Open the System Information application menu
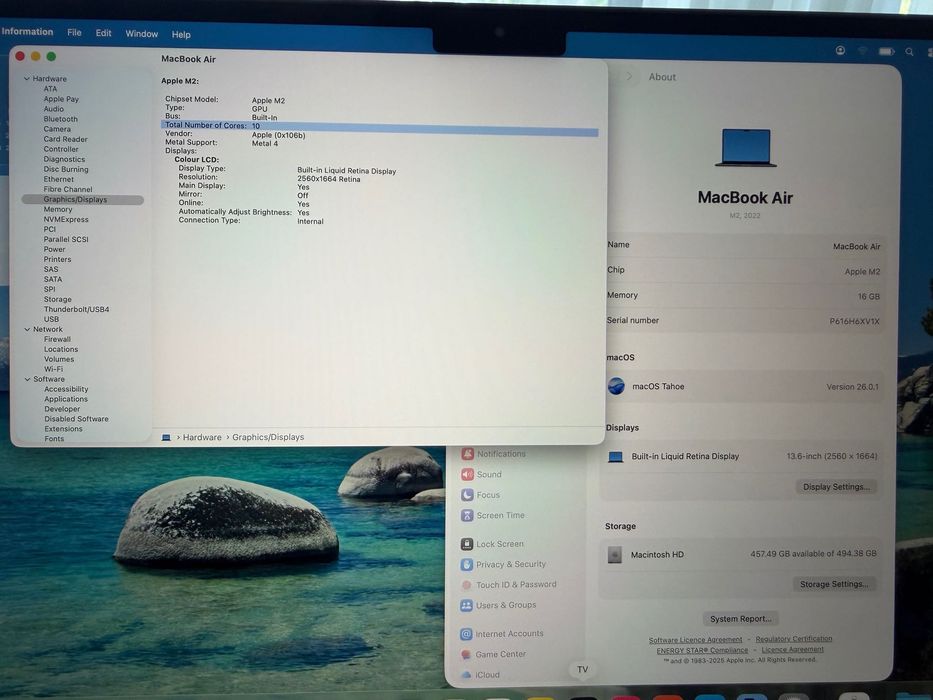Image resolution: width=933 pixels, height=700 pixels. (x=27, y=32)
